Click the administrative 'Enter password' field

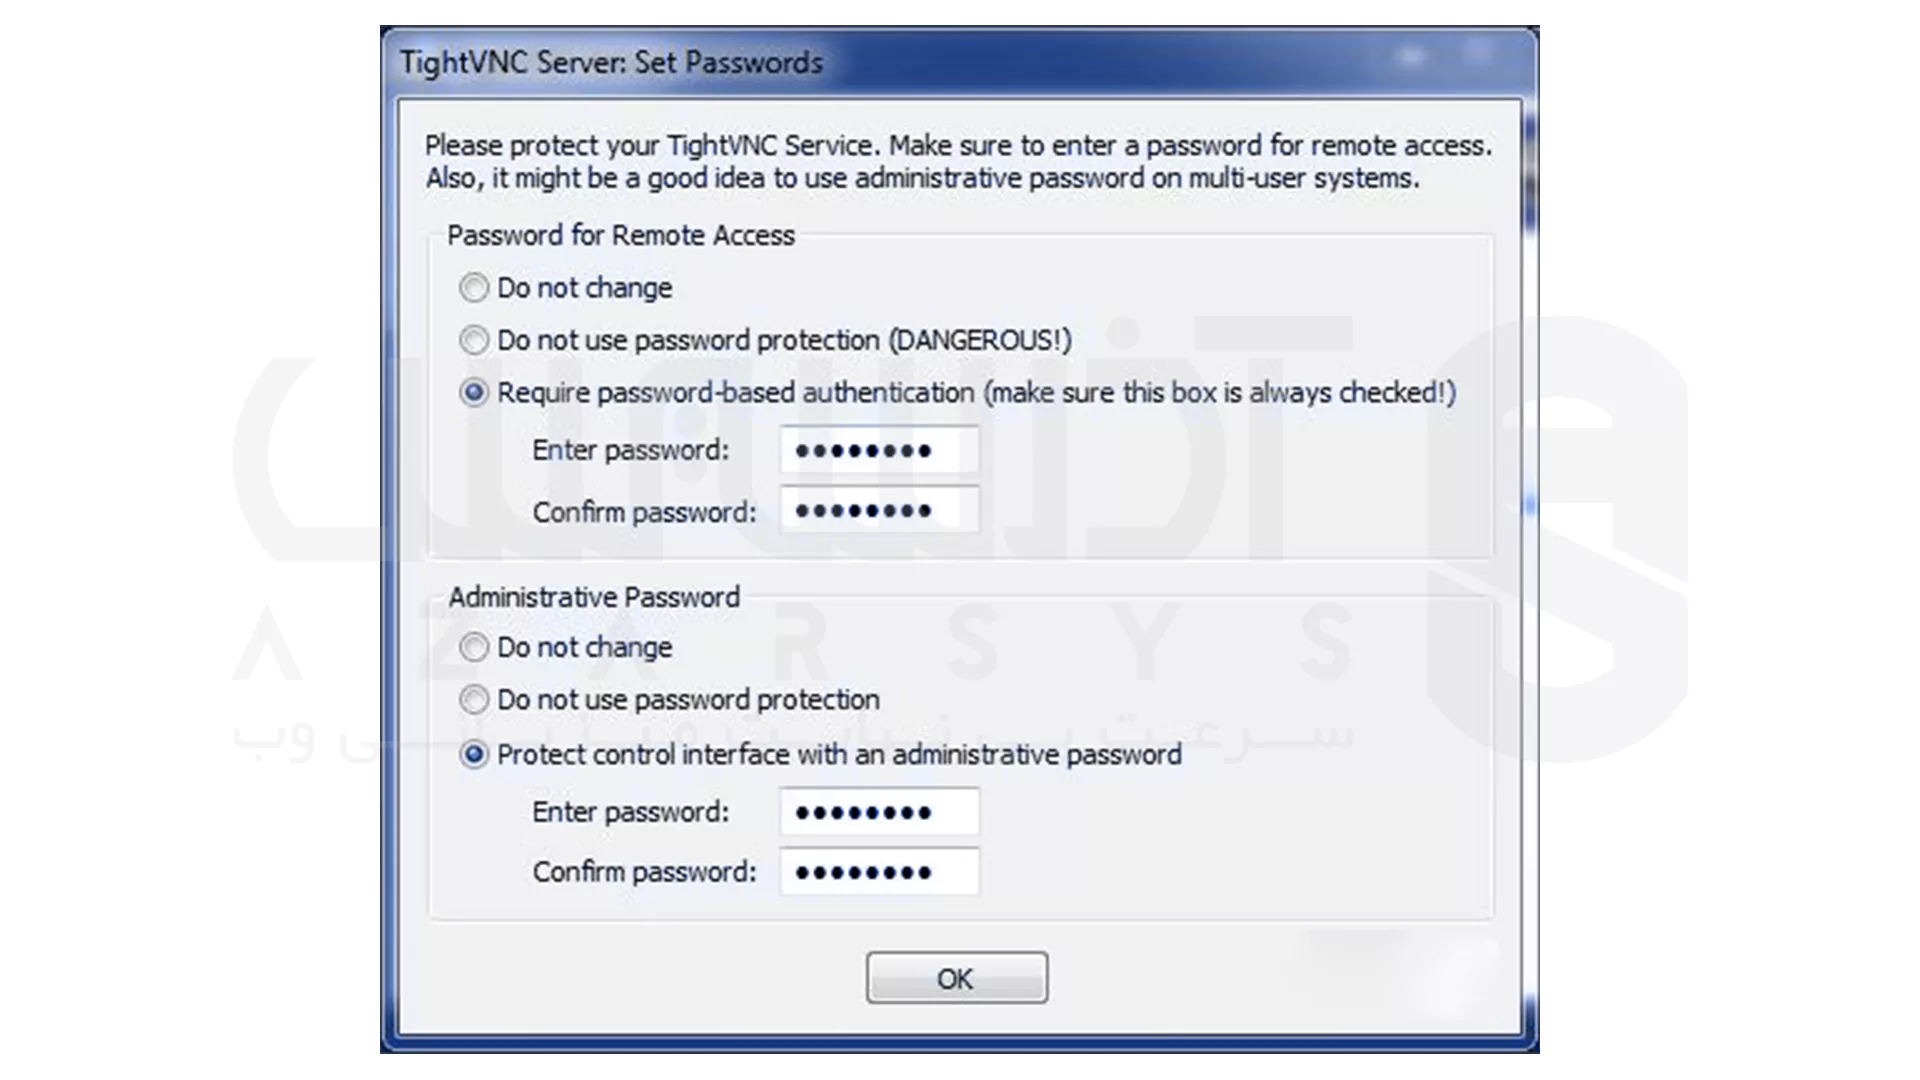pyautogui.click(x=879, y=812)
